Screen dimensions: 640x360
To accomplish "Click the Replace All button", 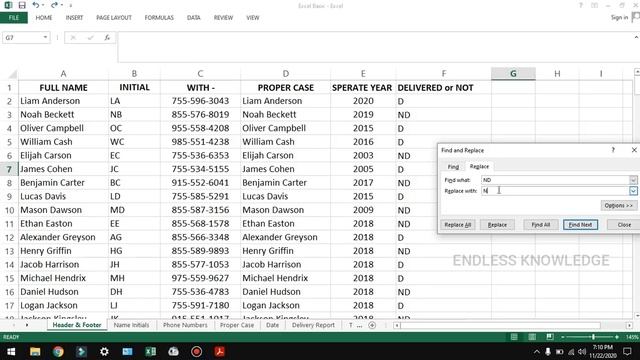I will coord(458,225).
